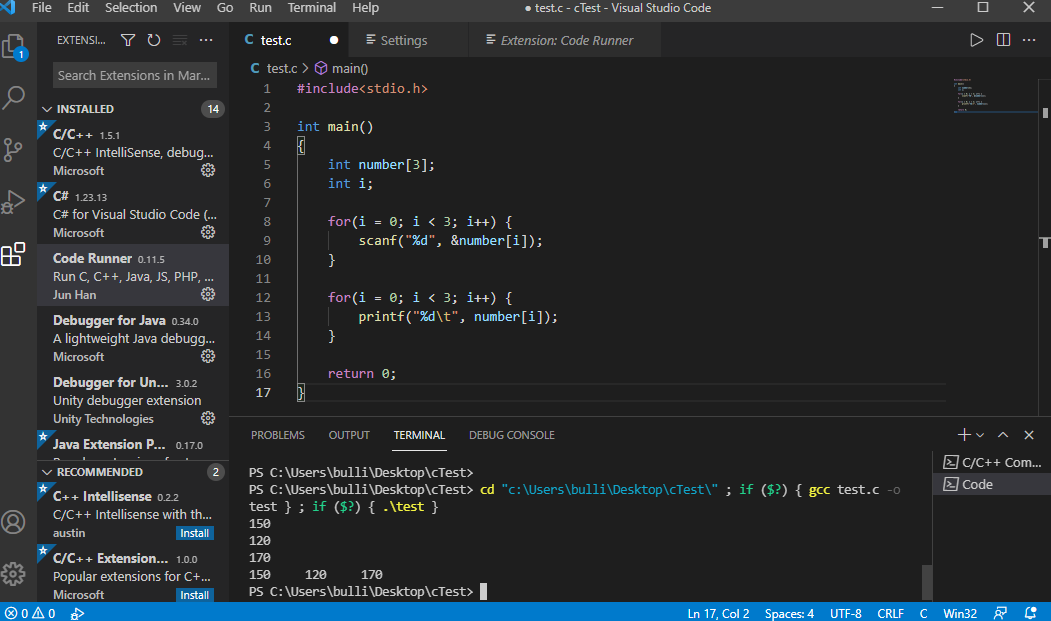Open the Accounts menu icon
Image resolution: width=1051 pixels, height=621 pixels.
point(13,522)
